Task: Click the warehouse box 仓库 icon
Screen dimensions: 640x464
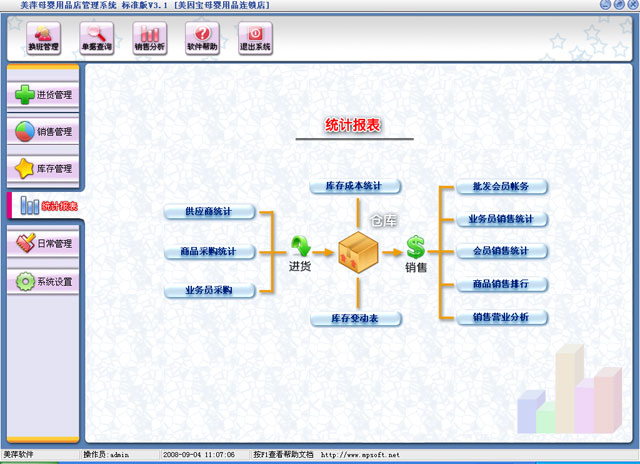Action: pos(358,252)
